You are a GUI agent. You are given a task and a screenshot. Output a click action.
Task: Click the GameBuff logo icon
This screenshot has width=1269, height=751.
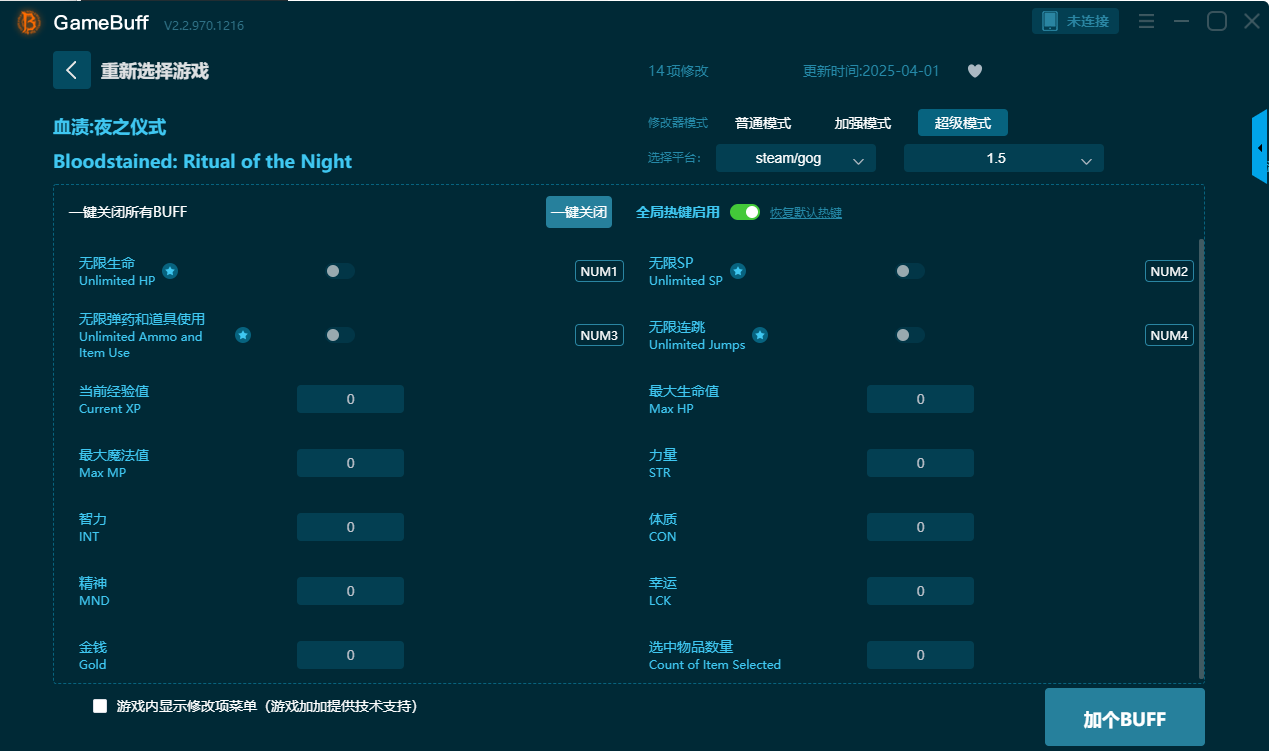coord(29,23)
